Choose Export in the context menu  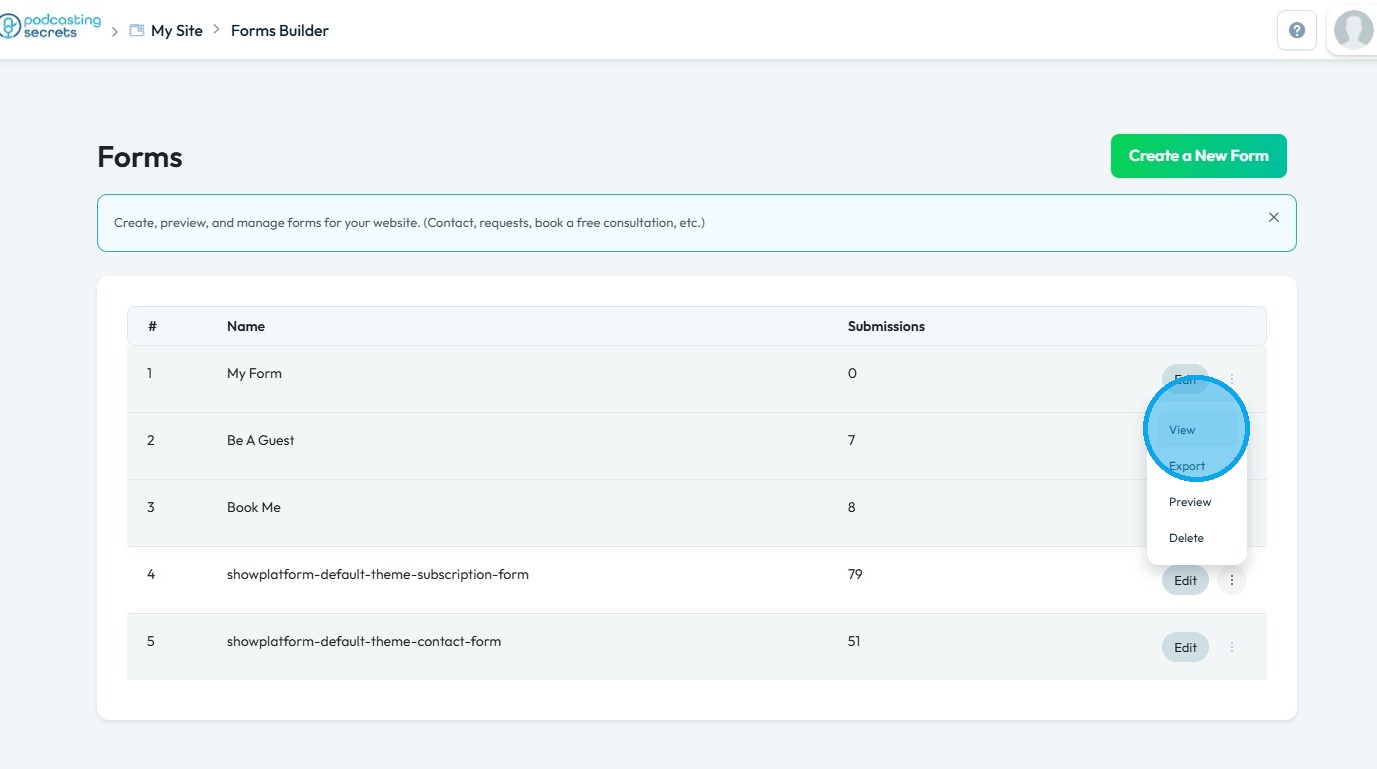1187,466
